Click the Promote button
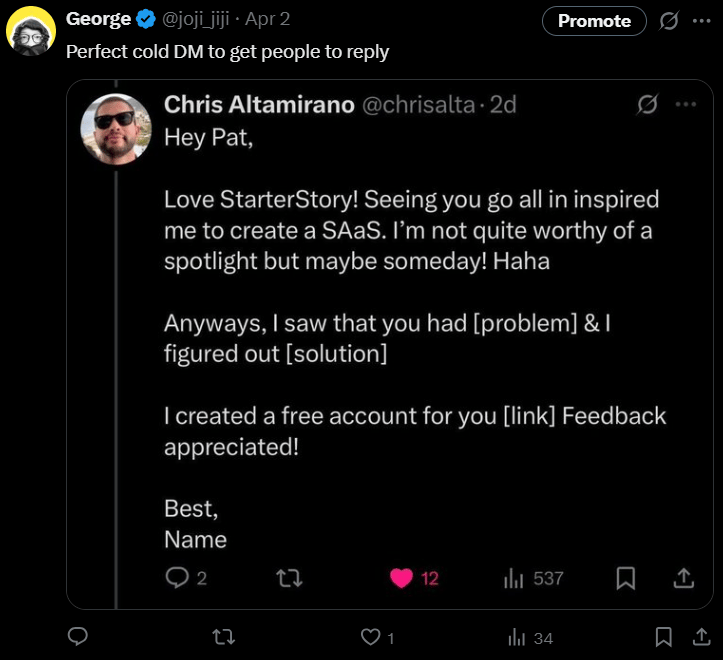The image size is (723, 660). (594, 21)
